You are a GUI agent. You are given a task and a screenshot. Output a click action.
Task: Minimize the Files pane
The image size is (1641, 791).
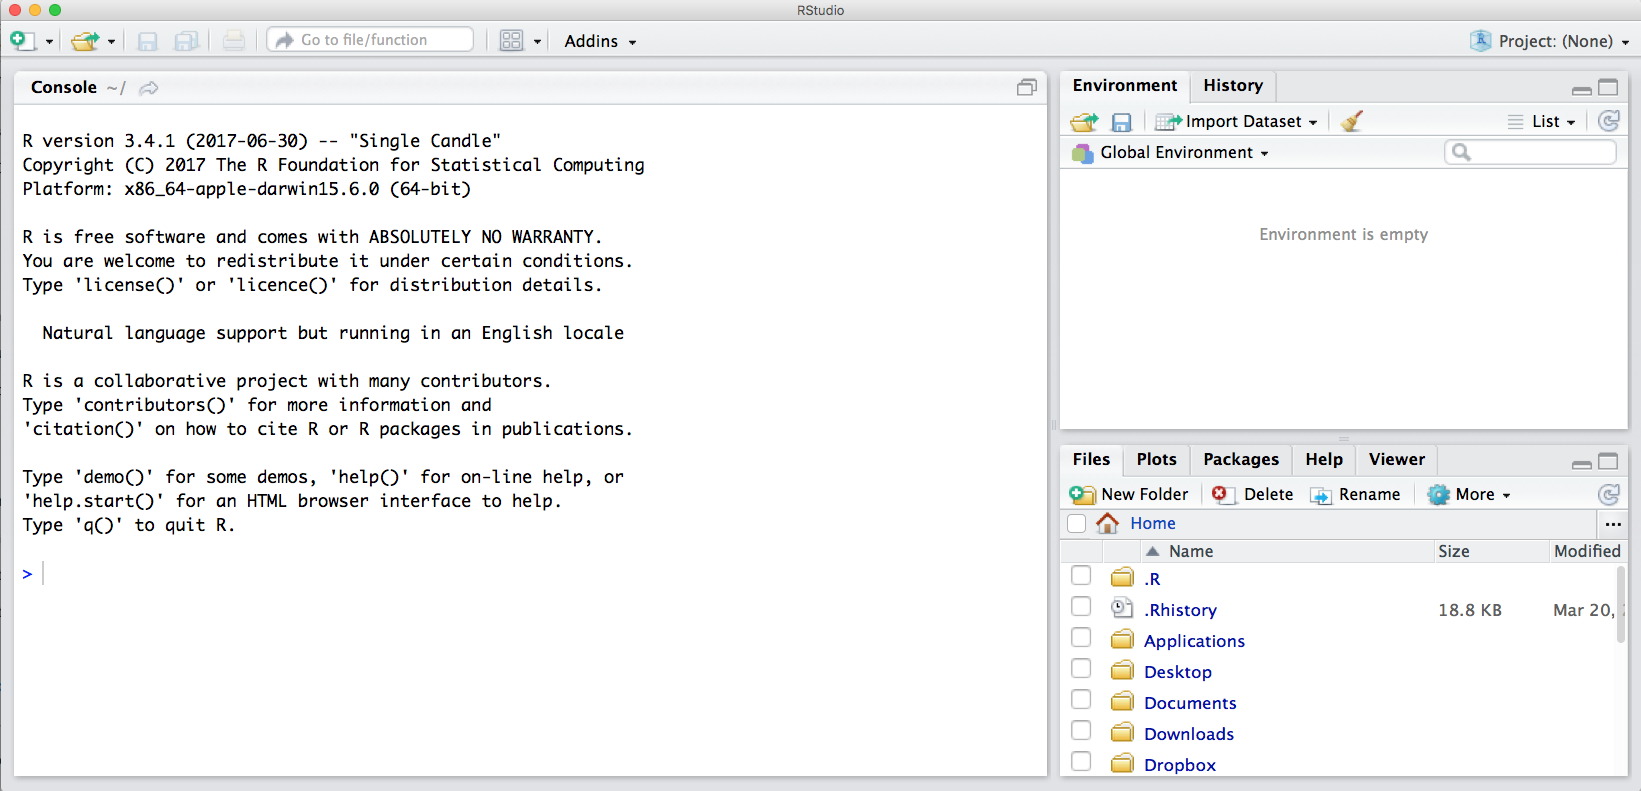[1582, 463]
